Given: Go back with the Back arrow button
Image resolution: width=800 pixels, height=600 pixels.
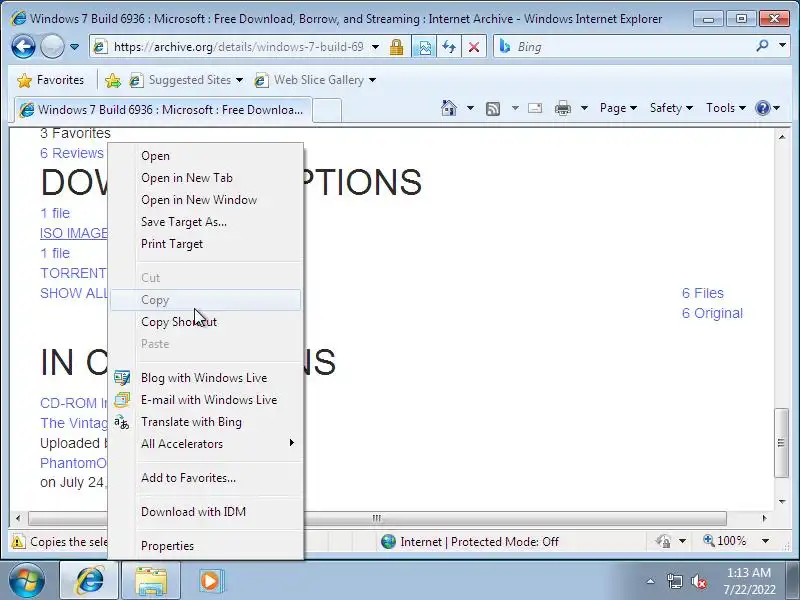Looking at the screenshot, I should (23, 47).
